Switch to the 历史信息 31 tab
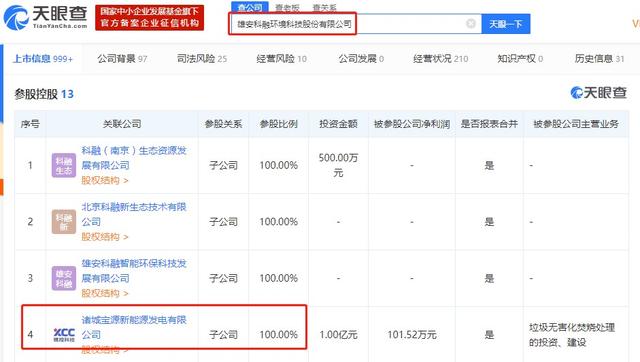Image resolution: width=640 pixels, height=362 pixels. click(x=599, y=59)
